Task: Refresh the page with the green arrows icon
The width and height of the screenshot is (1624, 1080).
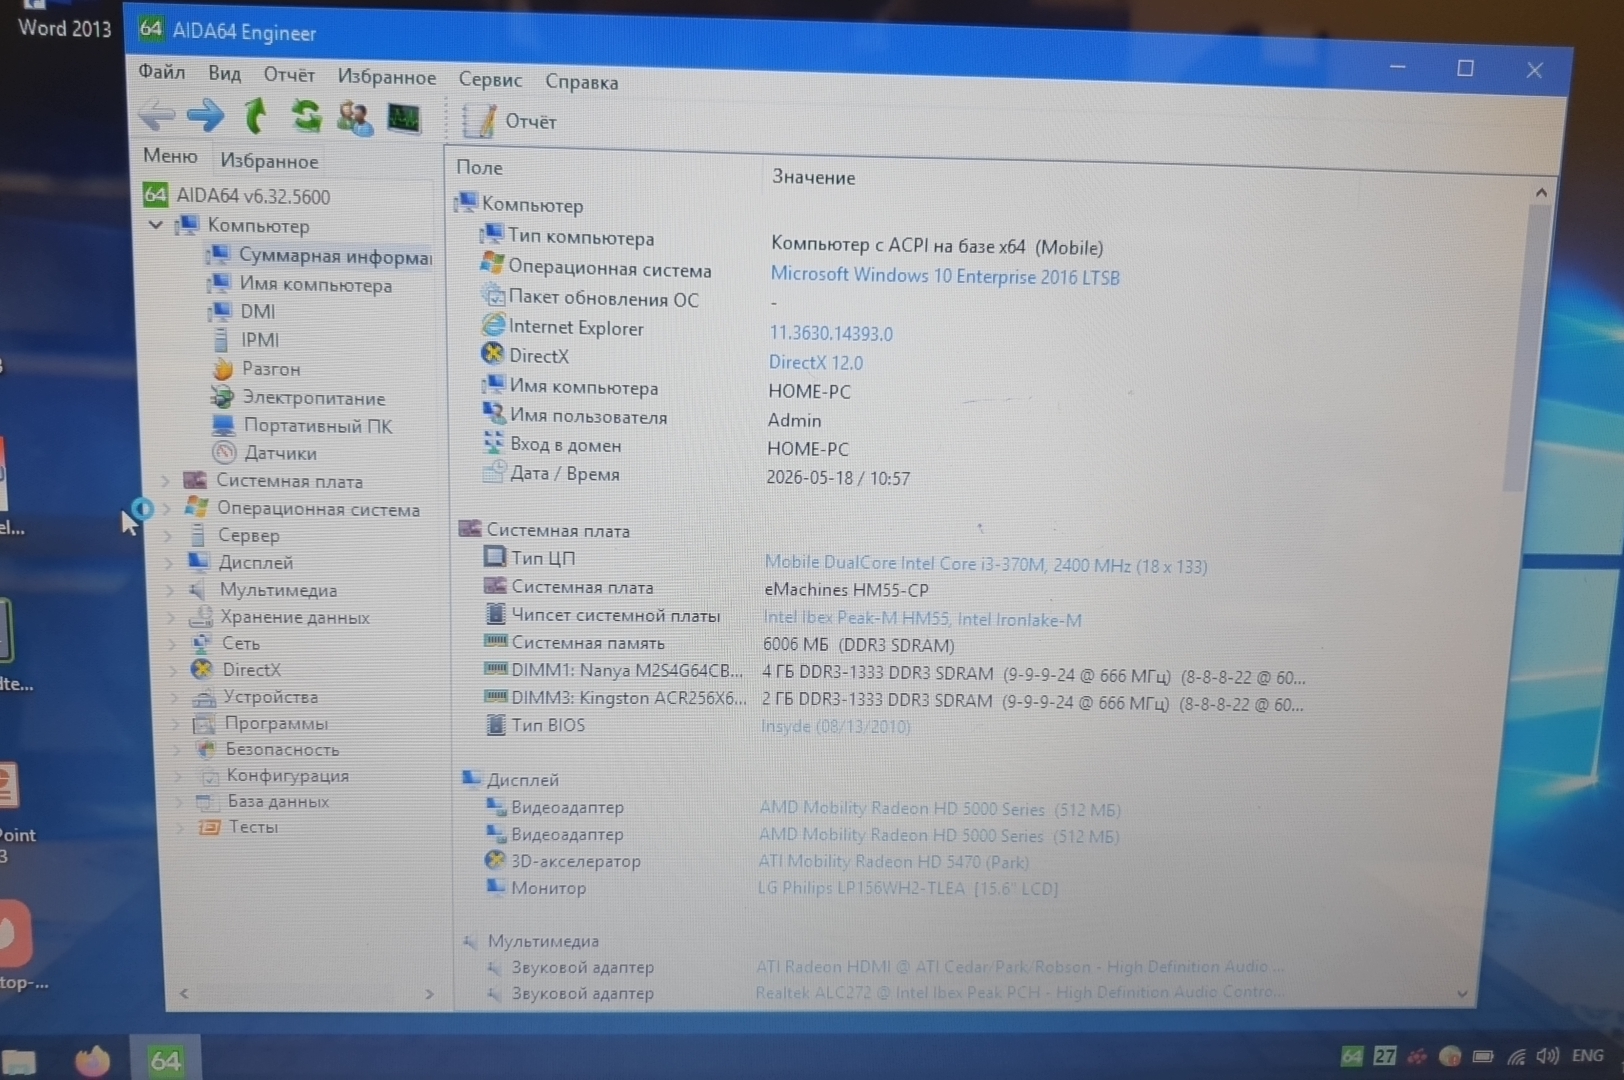Action: tap(305, 117)
